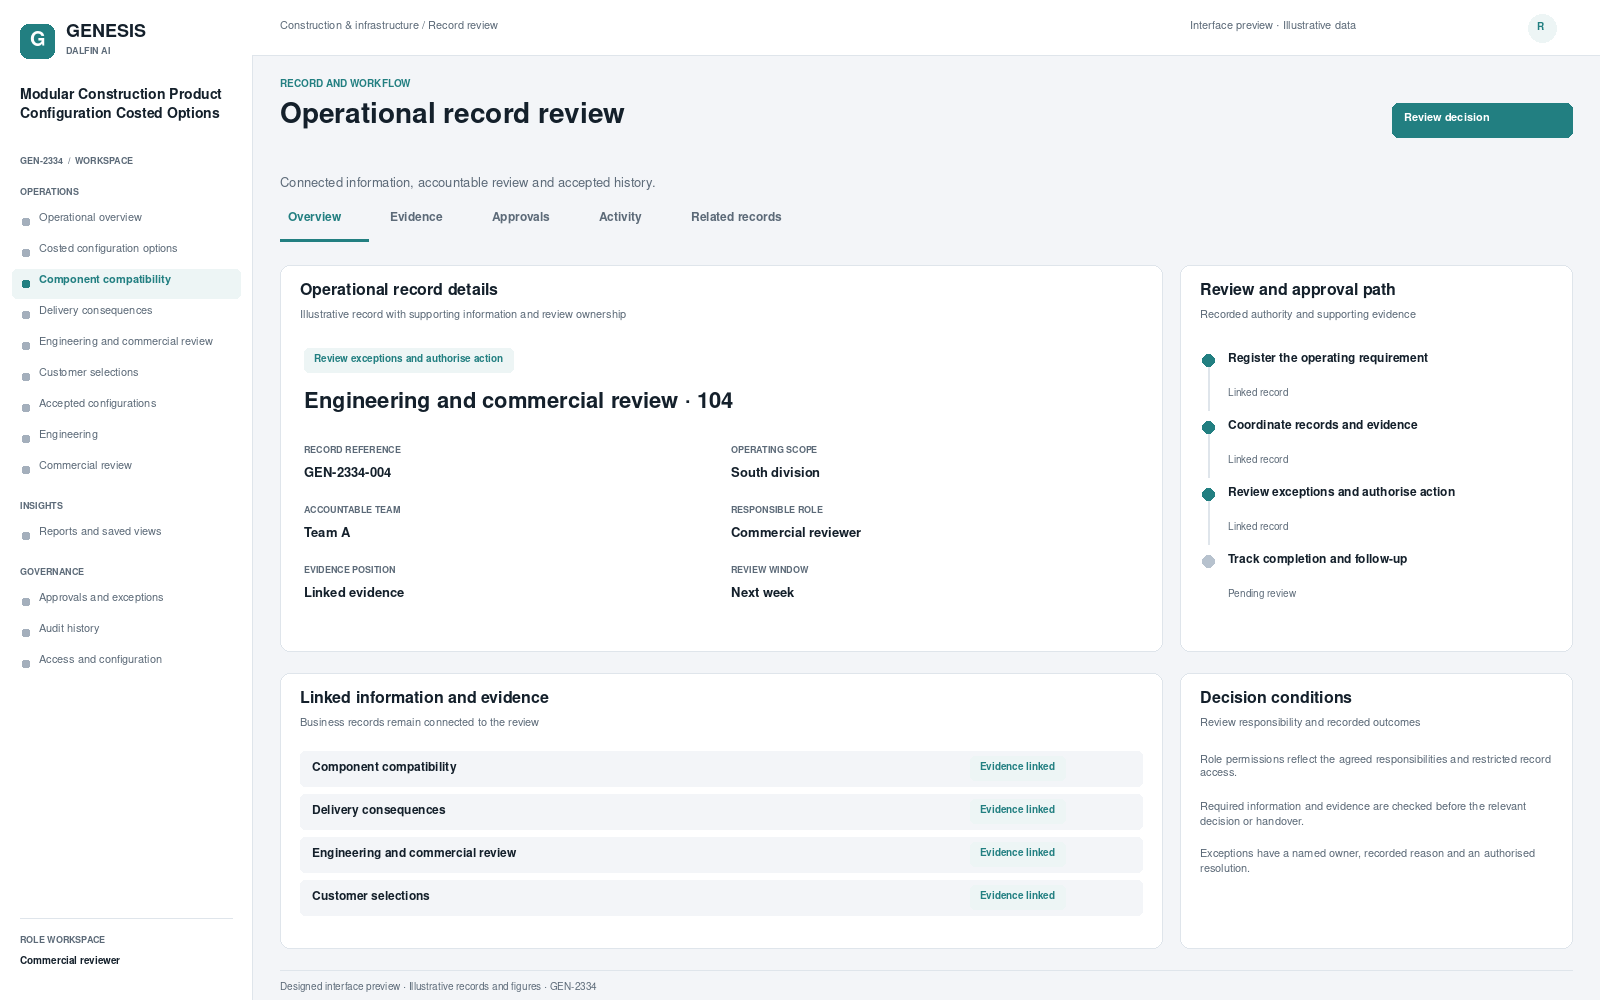Select the Related records tab
Image resolution: width=1600 pixels, height=1000 pixels.
click(x=736, y=217)
